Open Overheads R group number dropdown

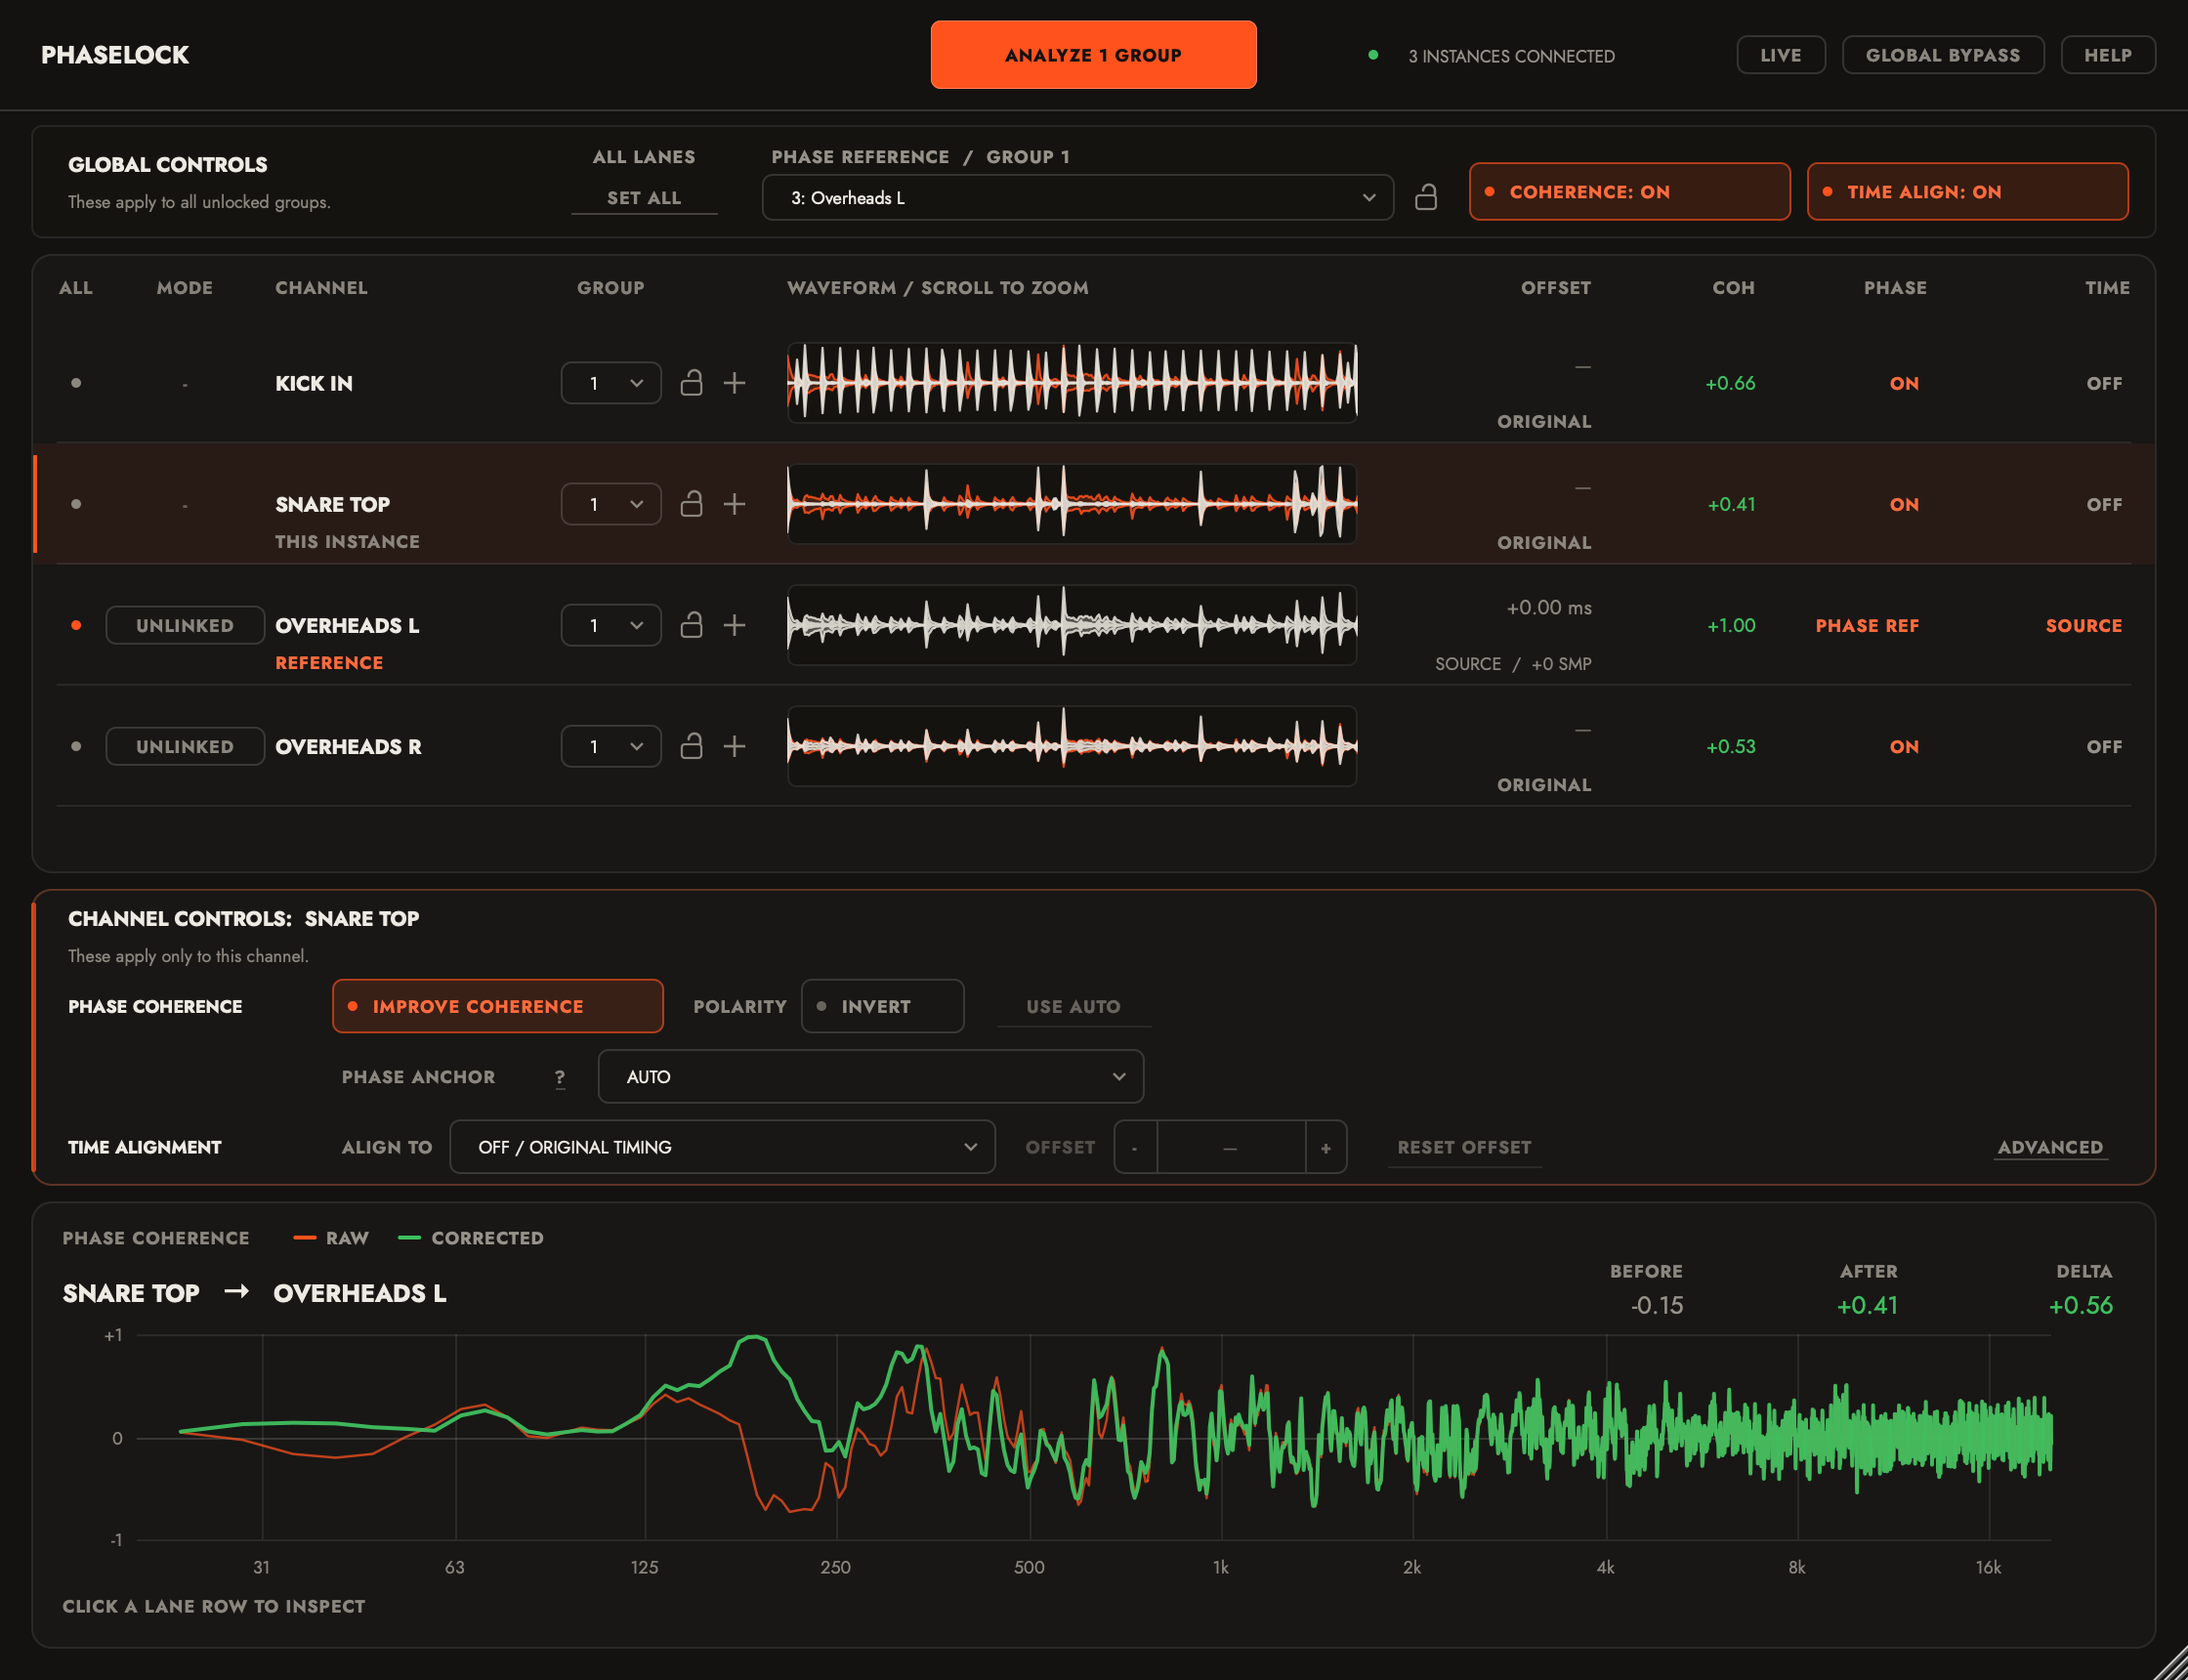click(x=611, y=746)
